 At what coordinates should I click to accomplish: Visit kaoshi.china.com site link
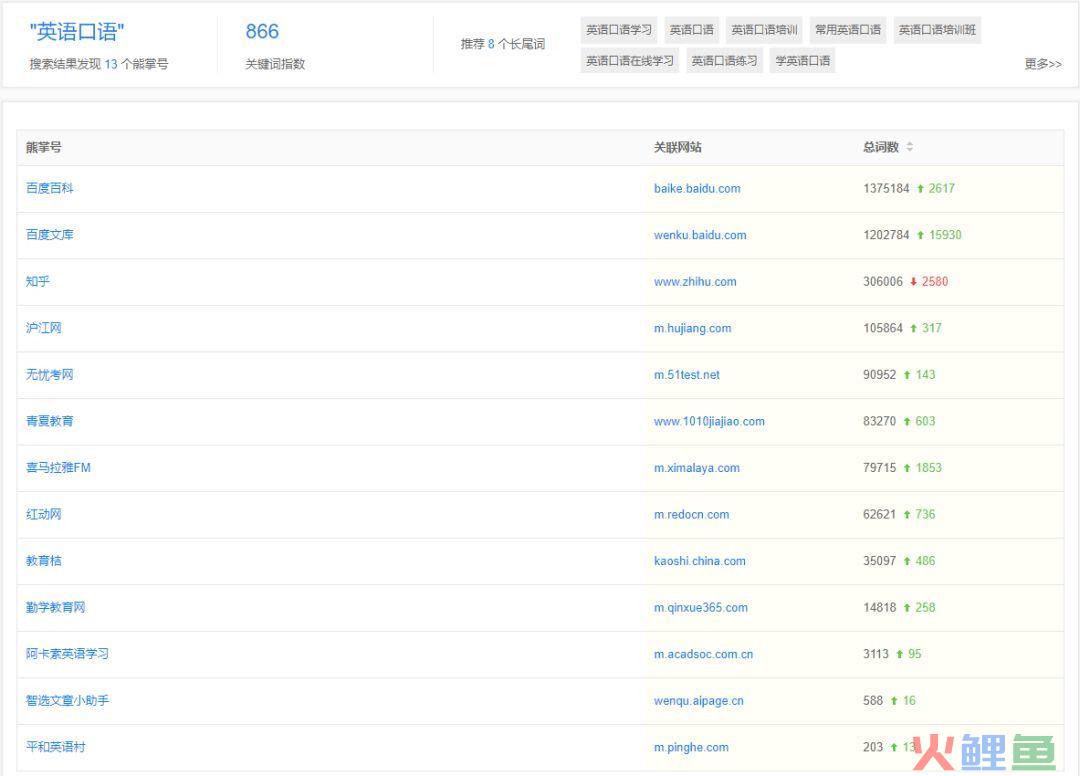point(700,560)
